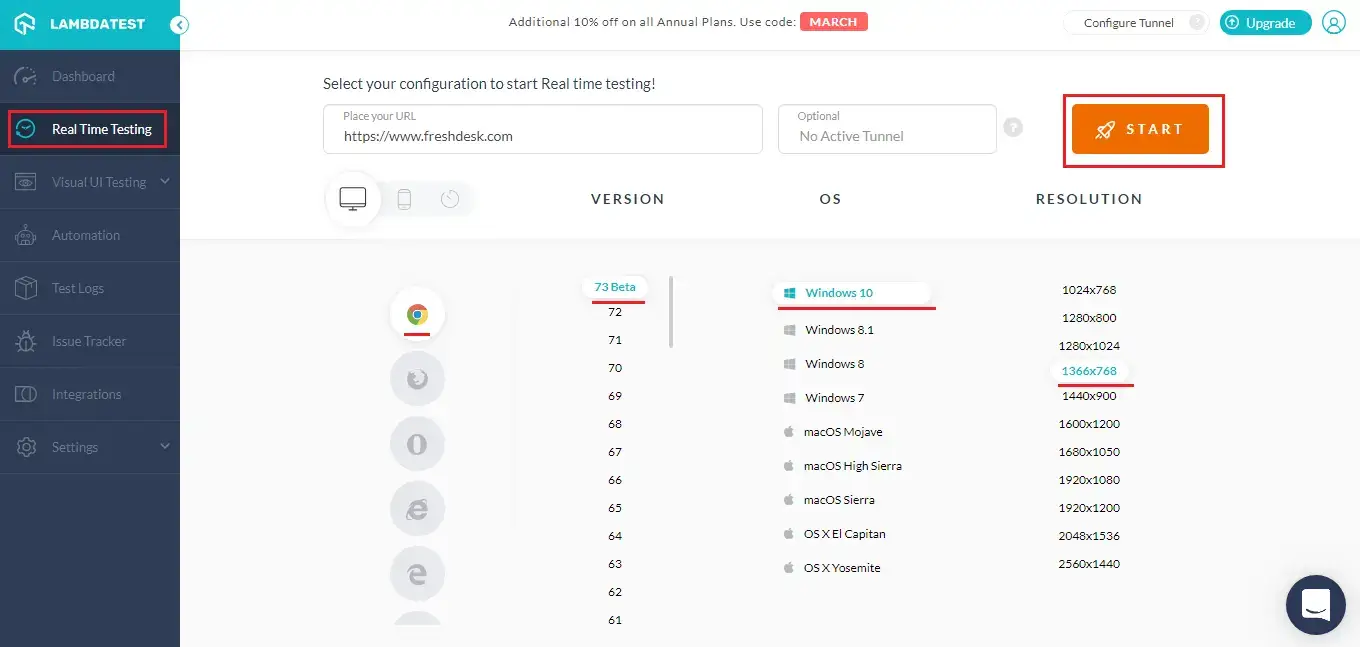Viewport: 1360px width, 647px height.
Task: Switch to desktop device mode
Action: coord(353,199)
